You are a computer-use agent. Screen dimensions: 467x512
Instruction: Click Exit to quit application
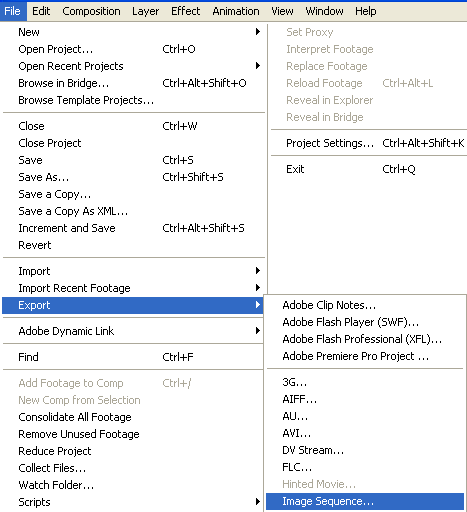[369, 169]
